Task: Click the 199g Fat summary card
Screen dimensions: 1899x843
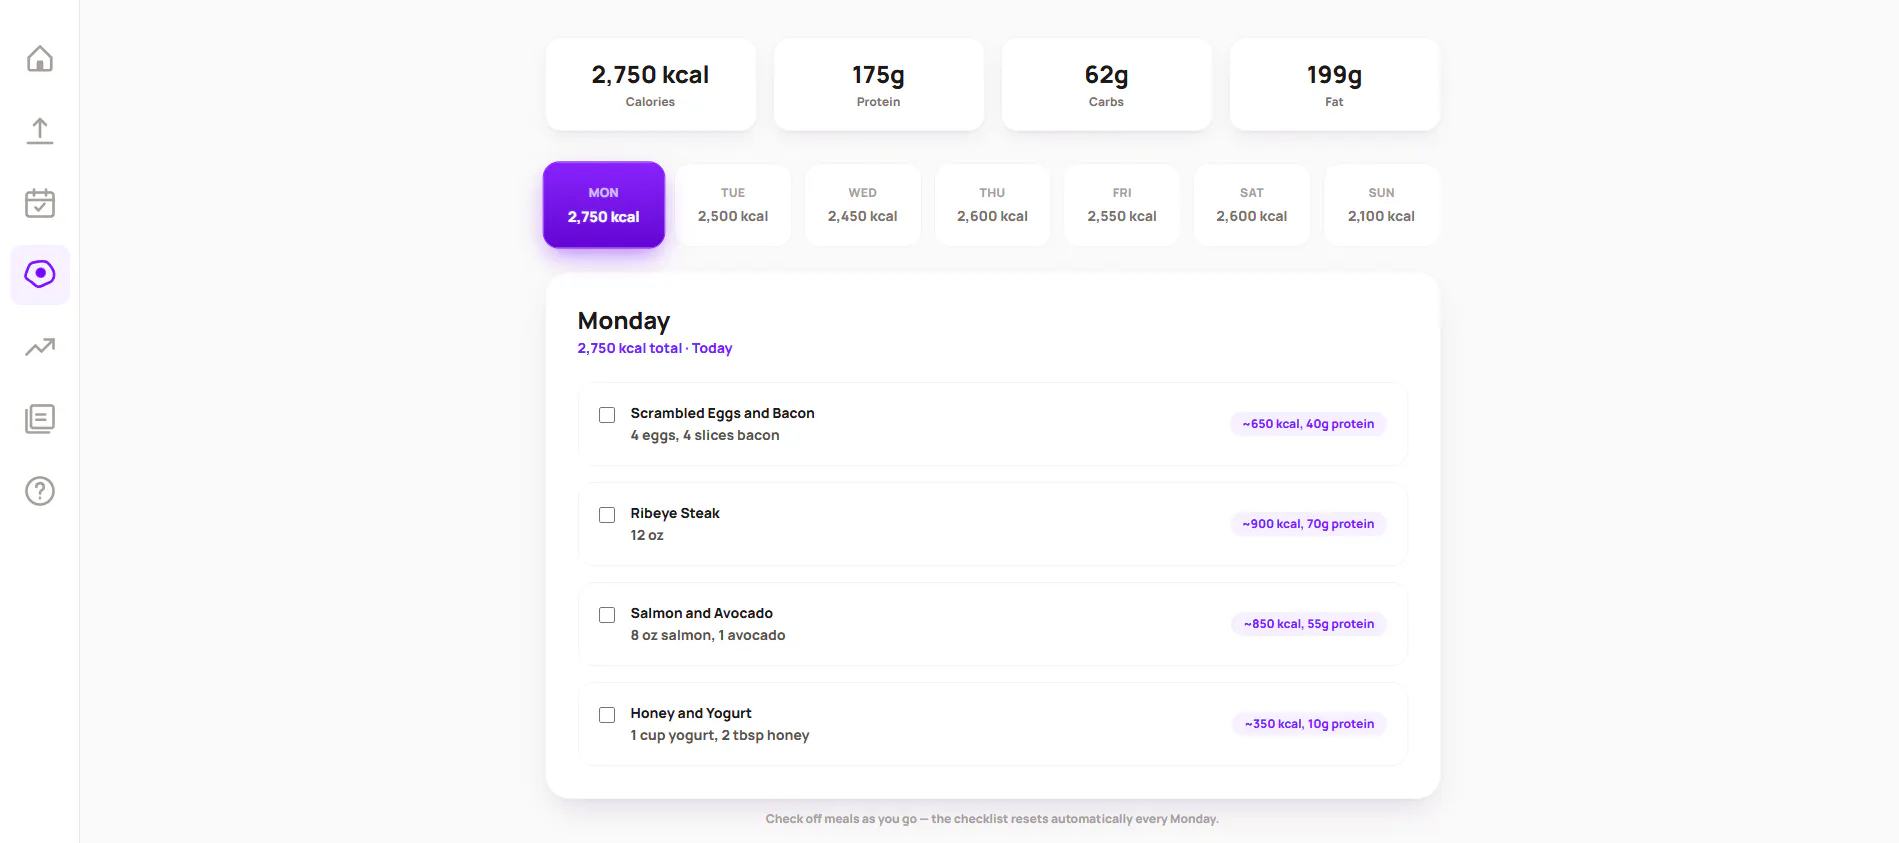Action: click(1335, 85)
